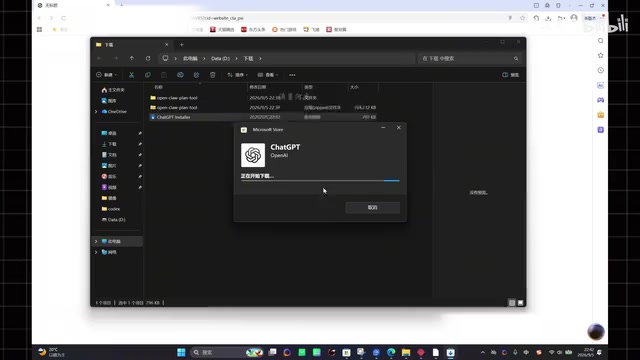Expand Network in the sidebar tree

pos(96,252)
